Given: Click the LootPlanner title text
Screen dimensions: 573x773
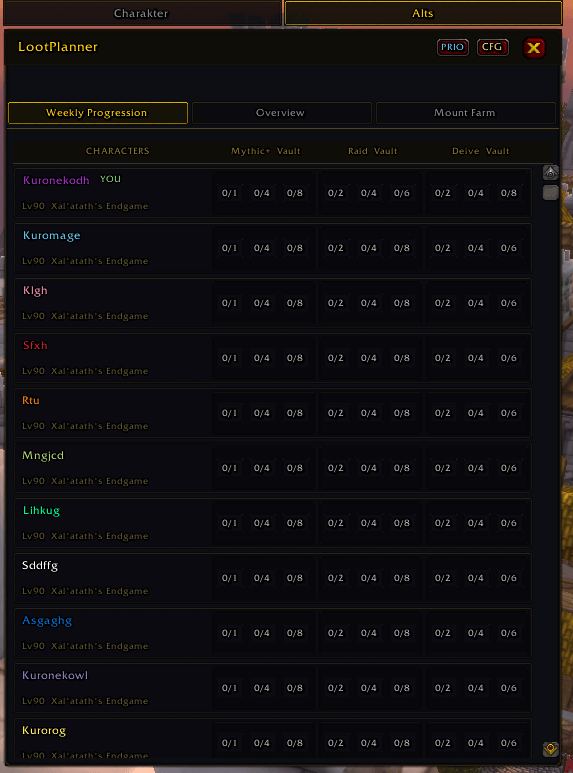Looking at the screenshot, I should tap(58, 47).
